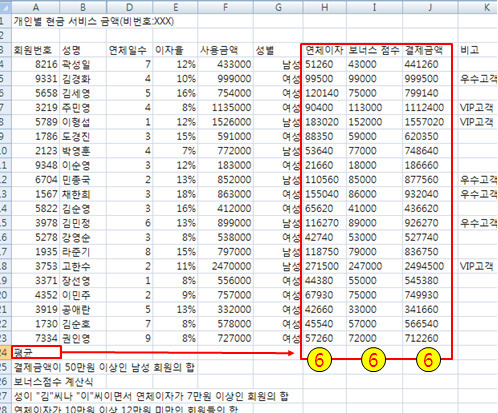Click late interest cell 271500
This screenshot has height=413, width=498.
click(324, 266)
